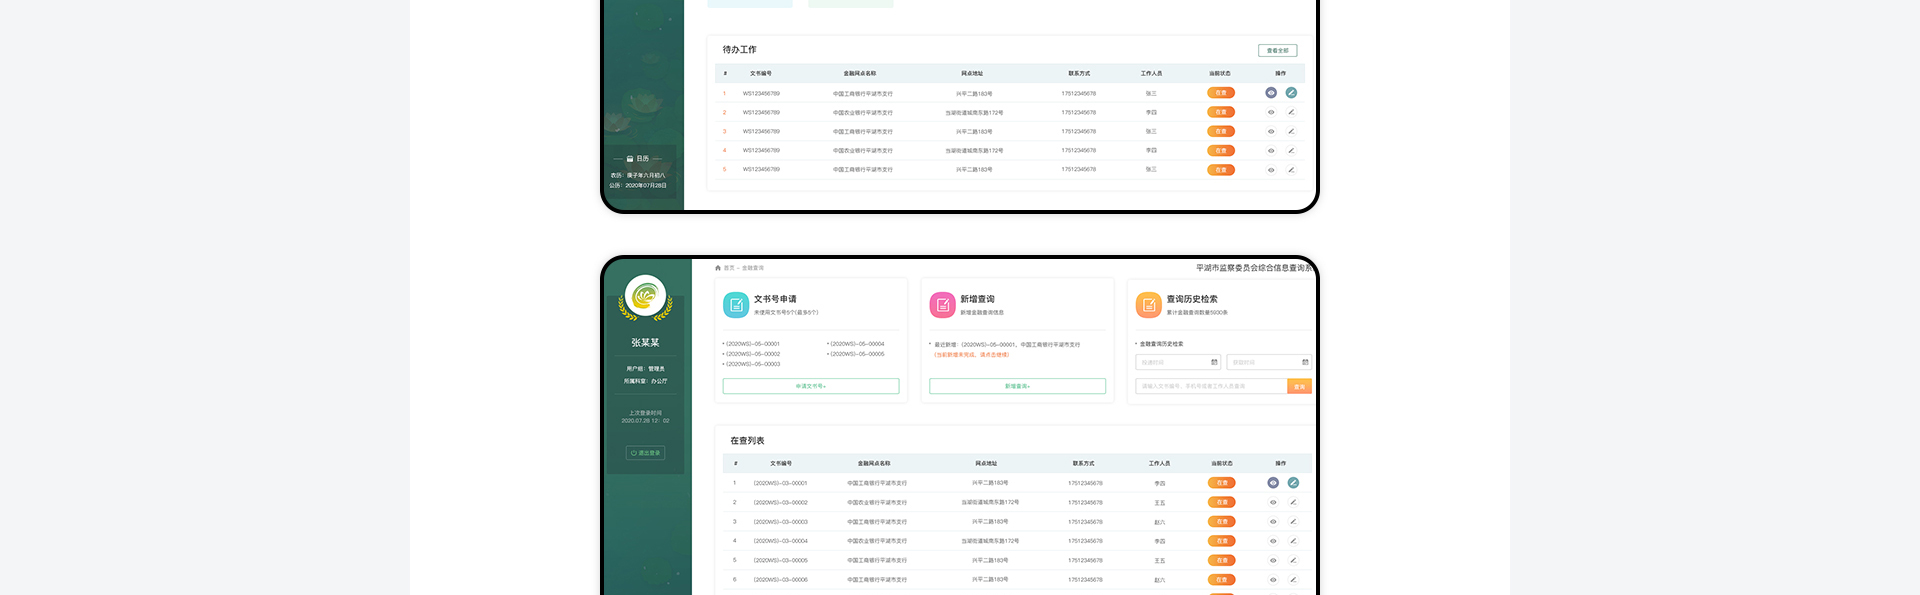Edit row (2020WS)-03-00003 with pencil icon
This screenshot has height=595, width=1920.
(x=1293, y=522)
